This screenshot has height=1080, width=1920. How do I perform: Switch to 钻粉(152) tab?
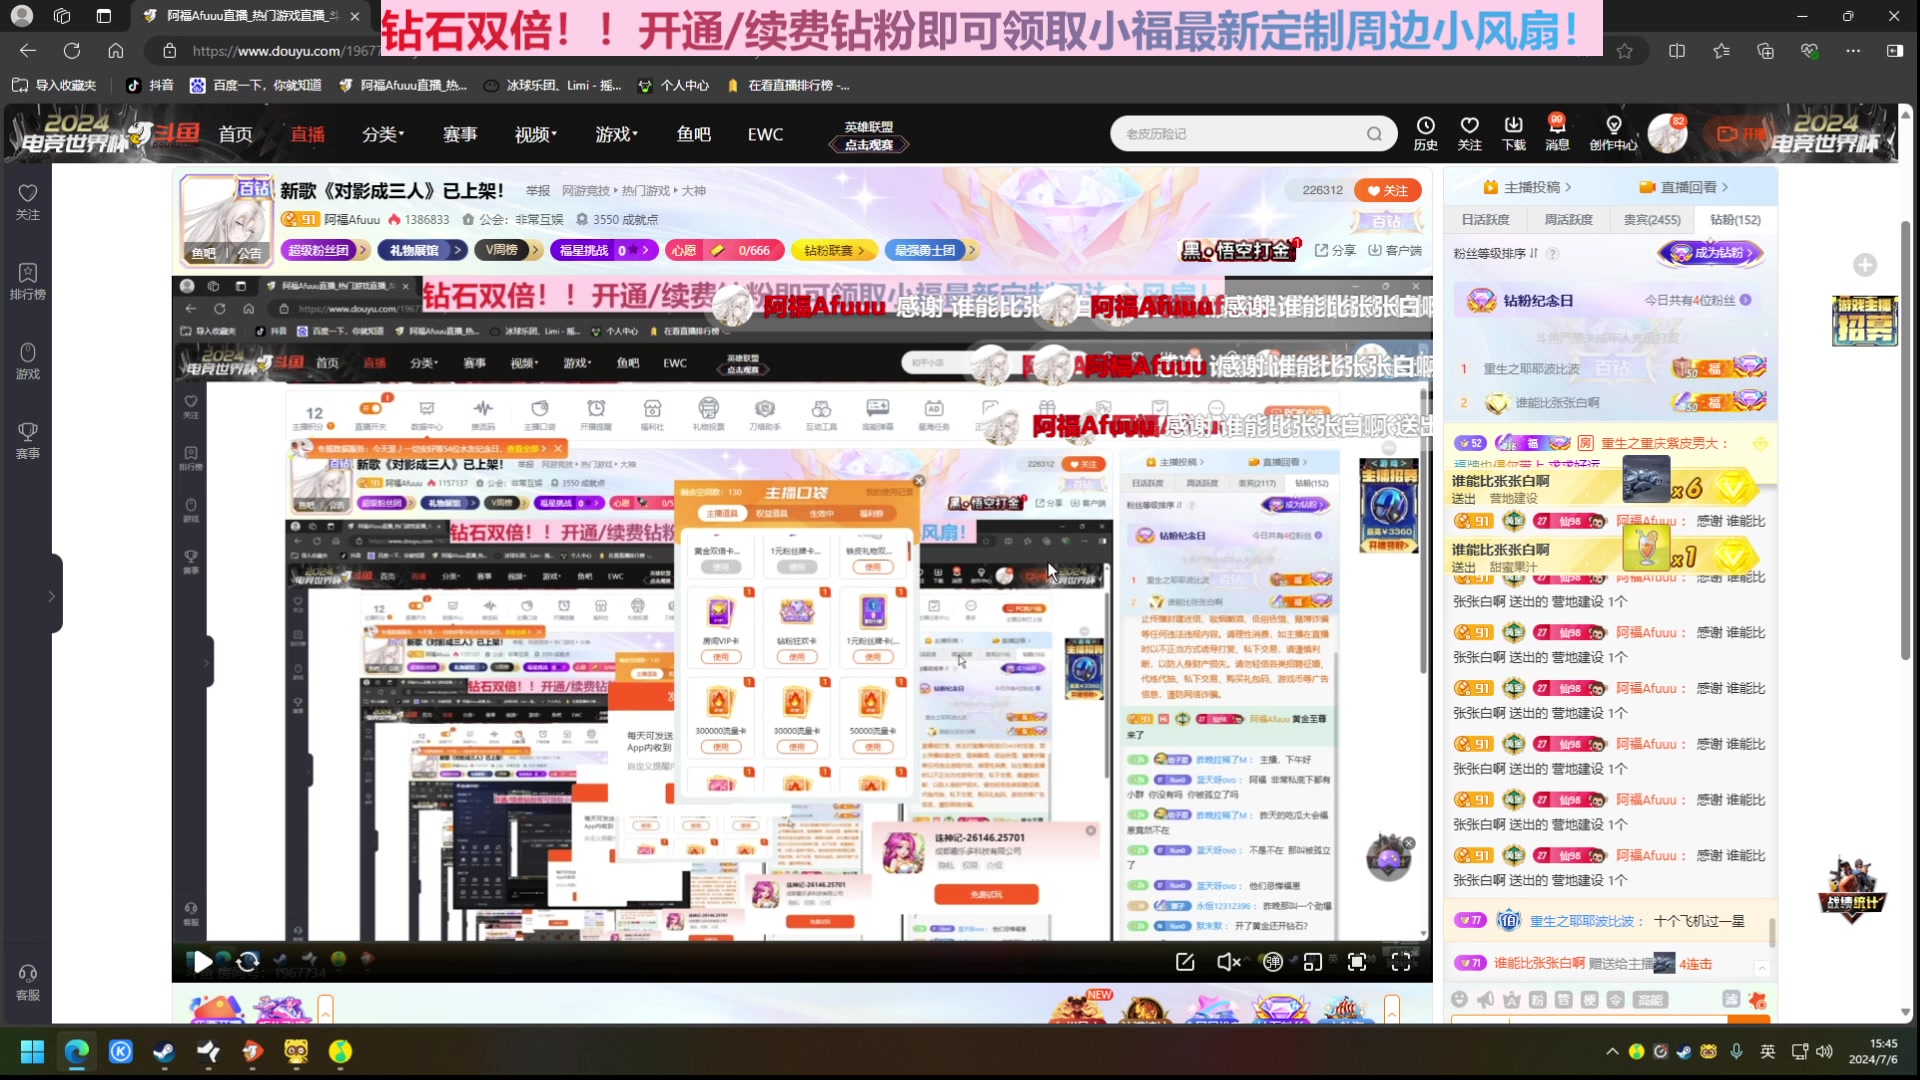point(1735,219)
